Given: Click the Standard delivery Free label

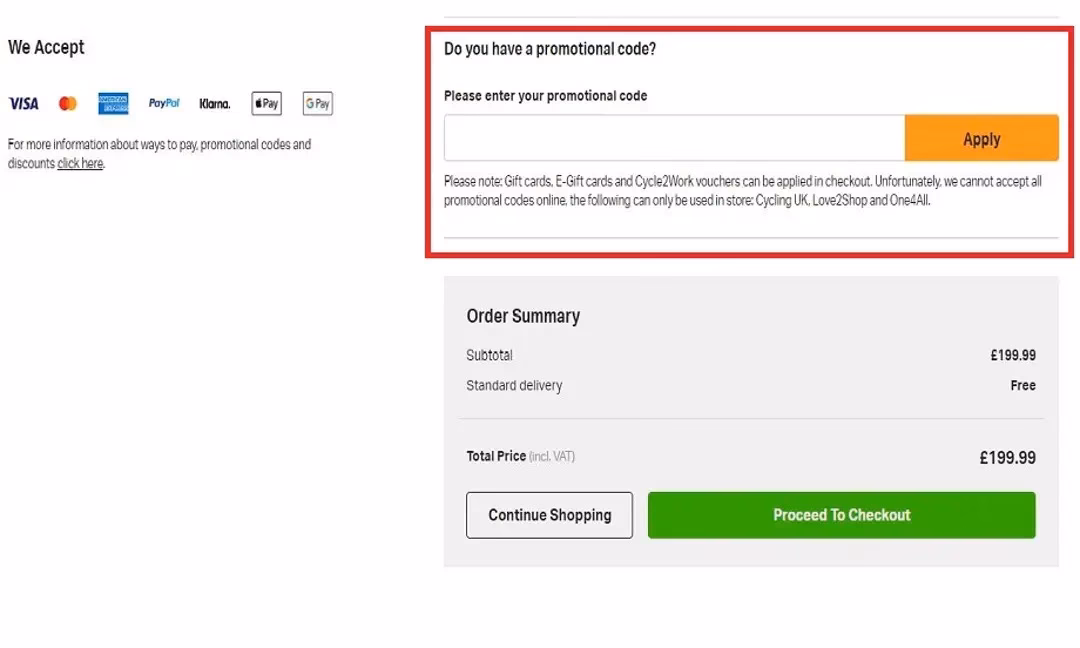Looking at the screenshot, I should tap(1023, 385).
